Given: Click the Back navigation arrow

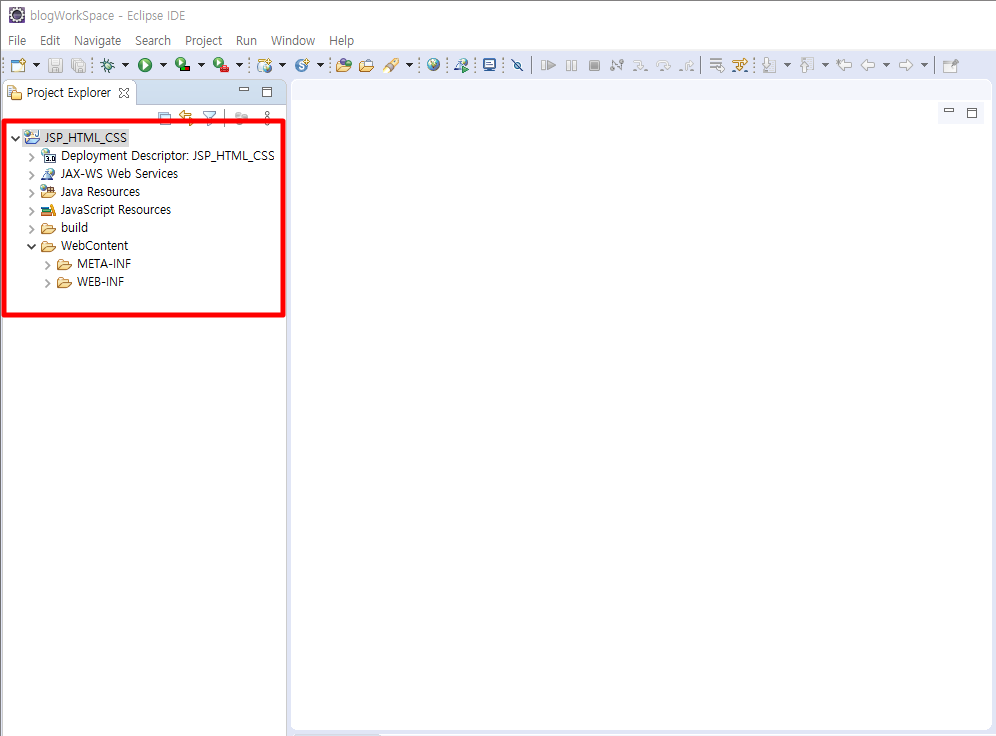Looking at the screenshot, I should pyautogui.click(x=868, y=65).
